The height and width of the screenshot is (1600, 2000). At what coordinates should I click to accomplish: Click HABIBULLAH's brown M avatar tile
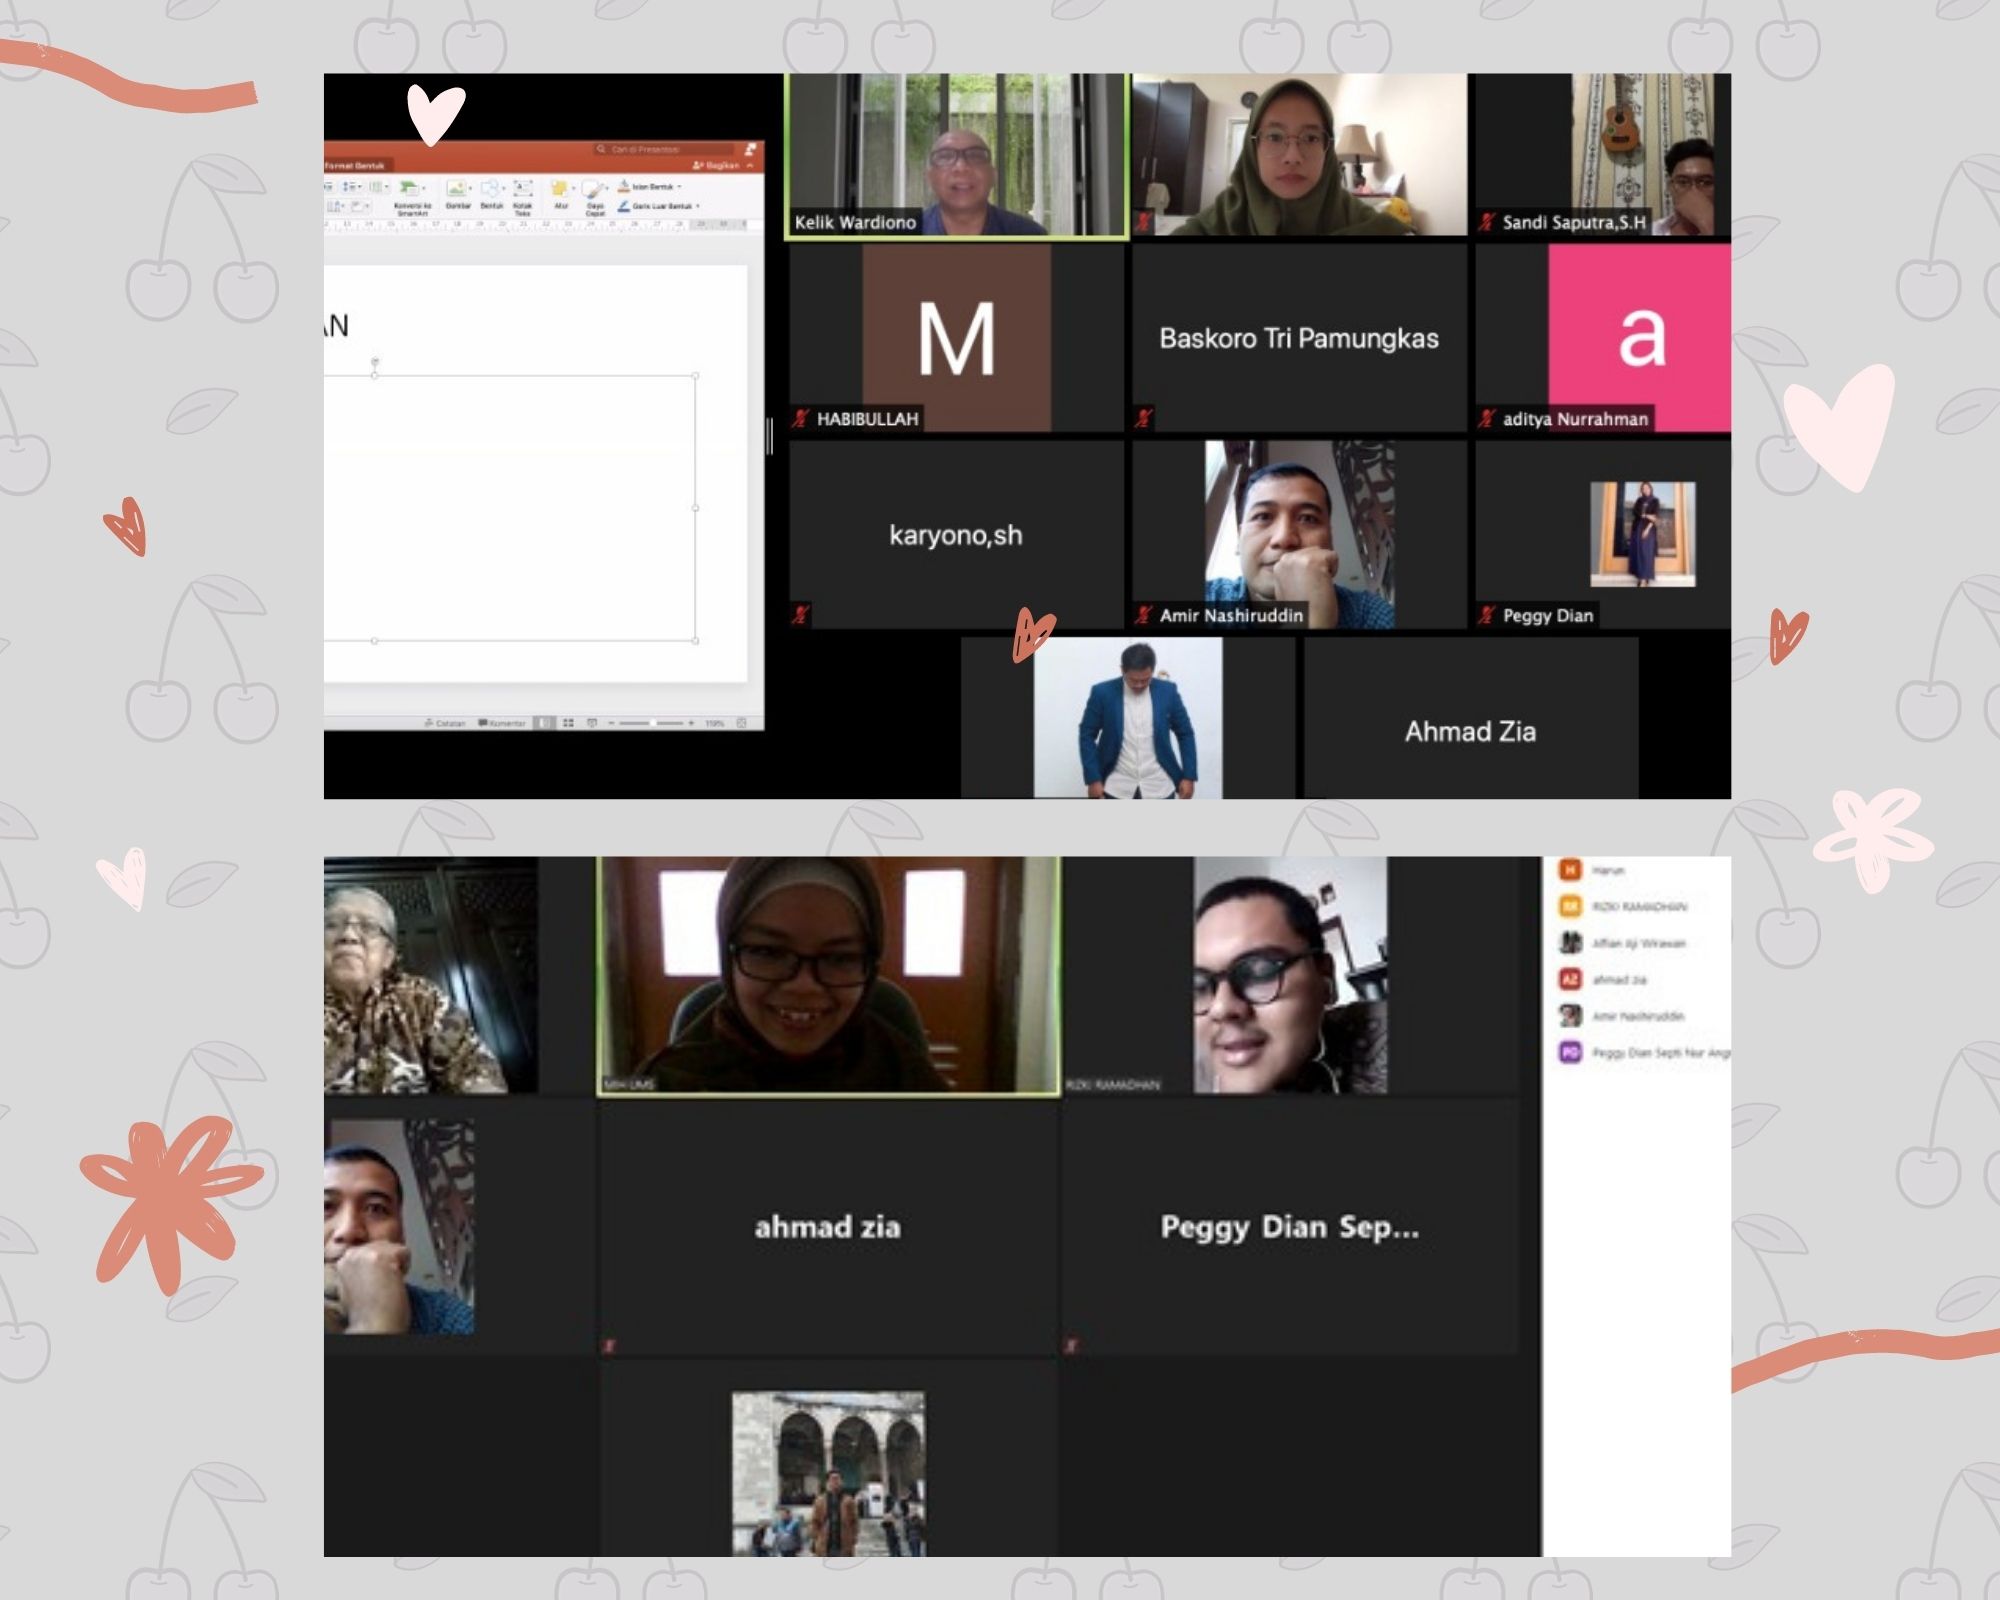tap(957, 338)
